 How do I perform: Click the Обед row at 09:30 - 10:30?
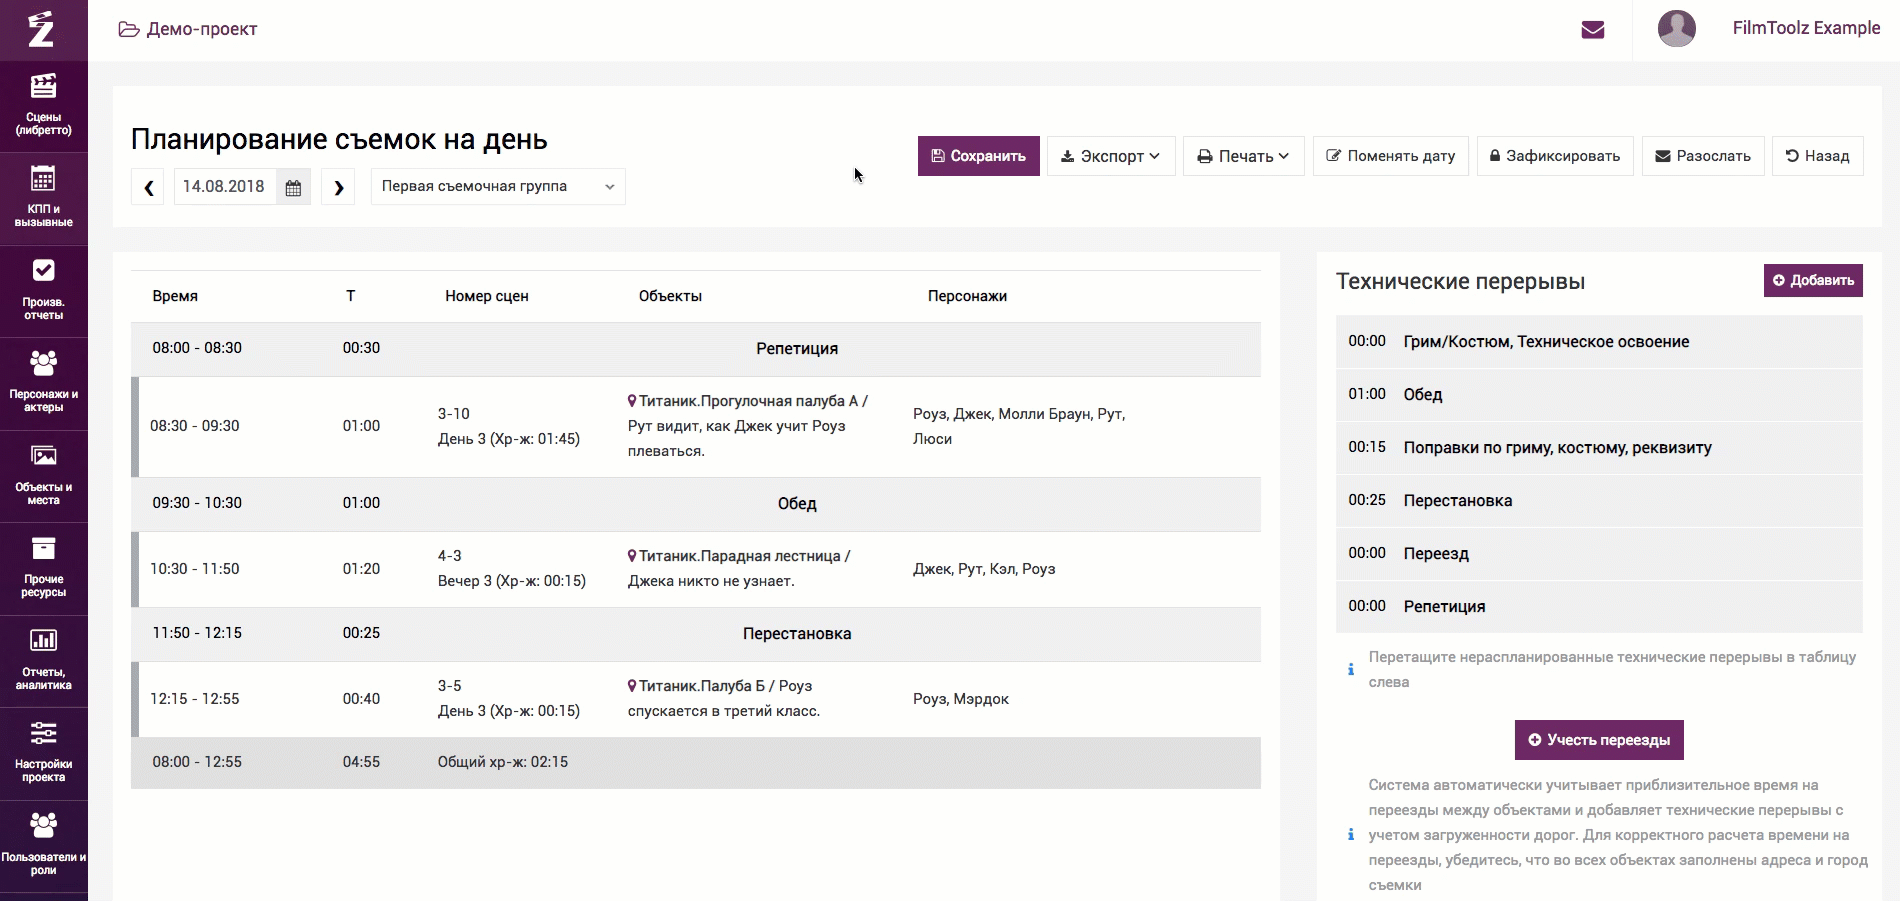pyautogui.click(x=696, y=504)
